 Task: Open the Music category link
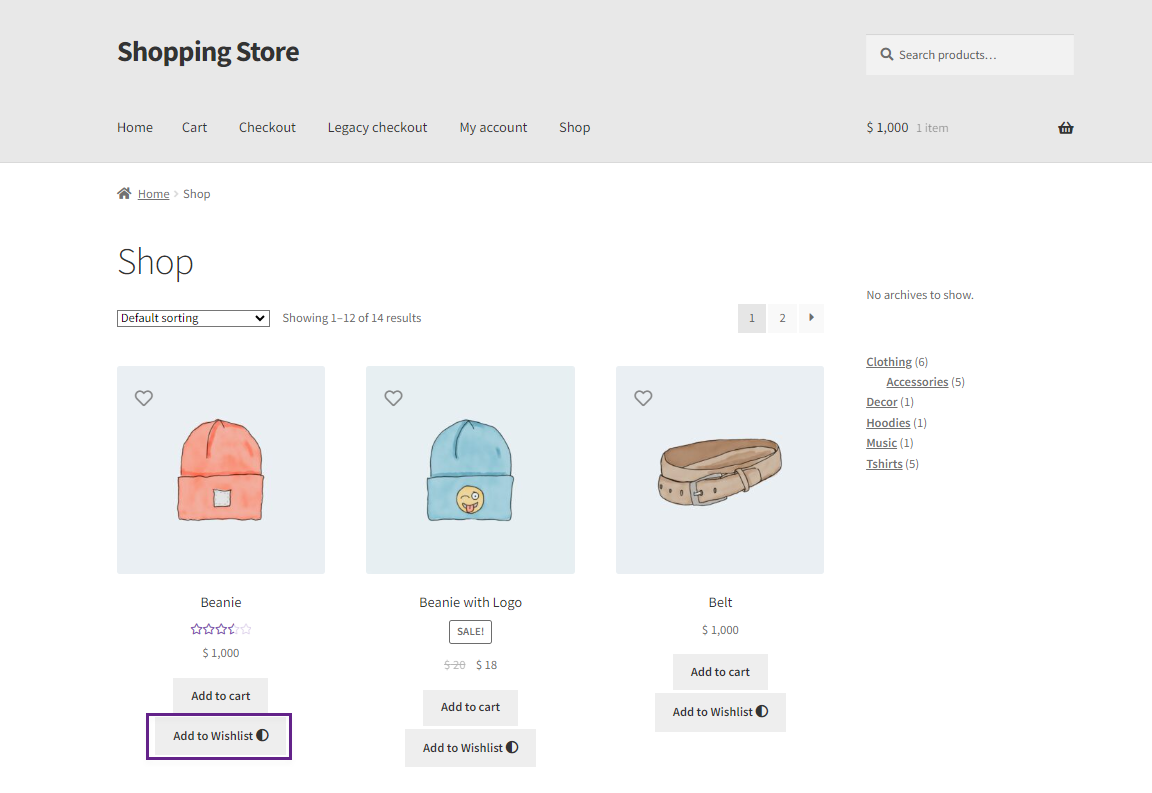[x=882, y=443]
